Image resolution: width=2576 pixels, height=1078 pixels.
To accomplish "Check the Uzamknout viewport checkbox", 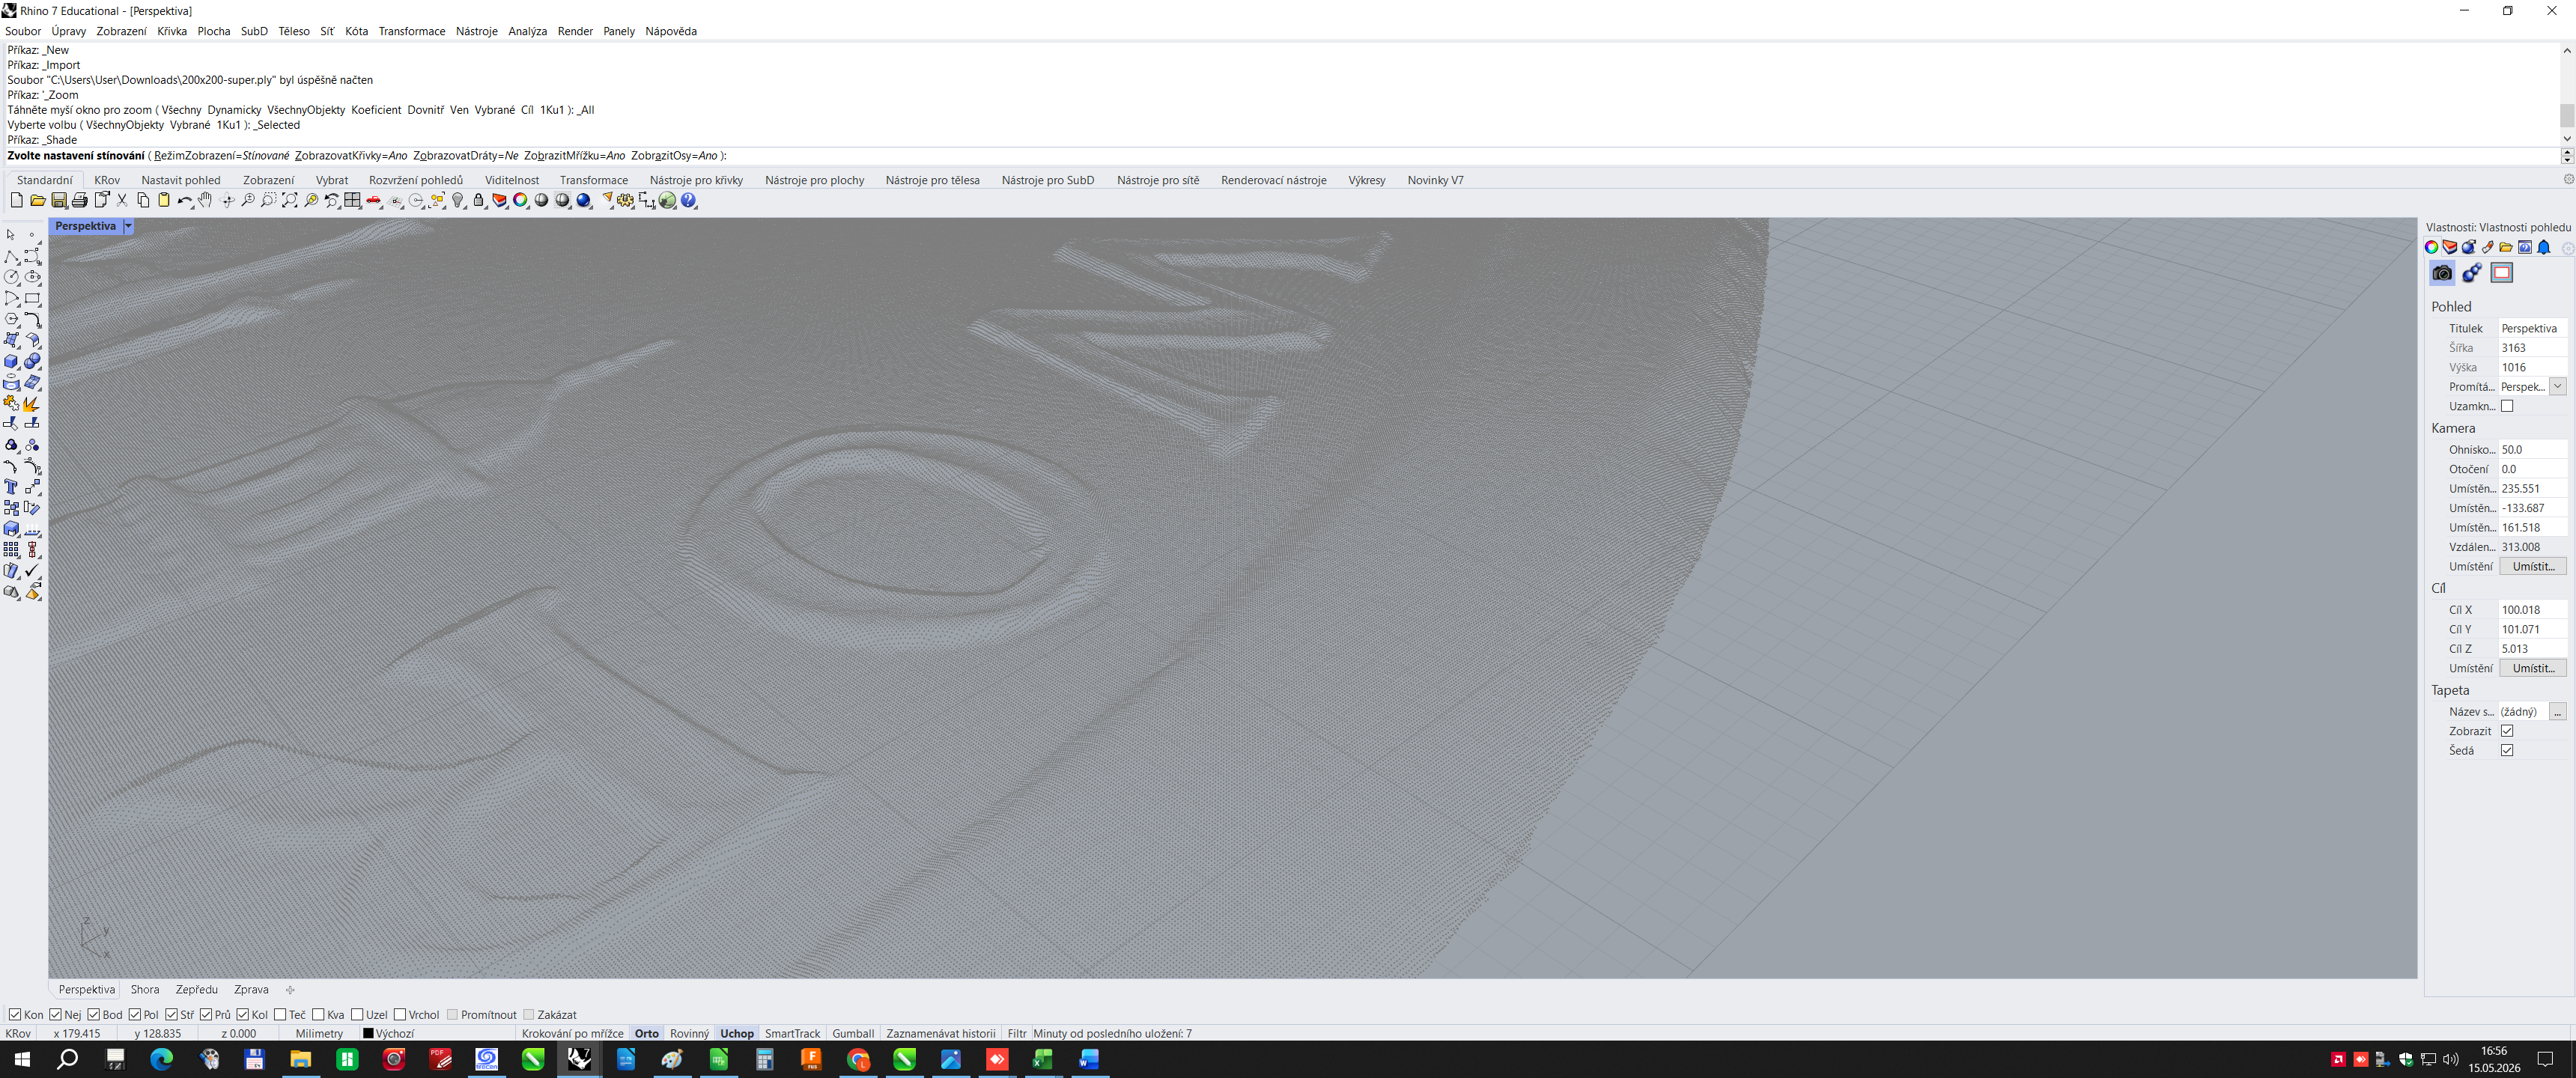I will [2507, 406].
